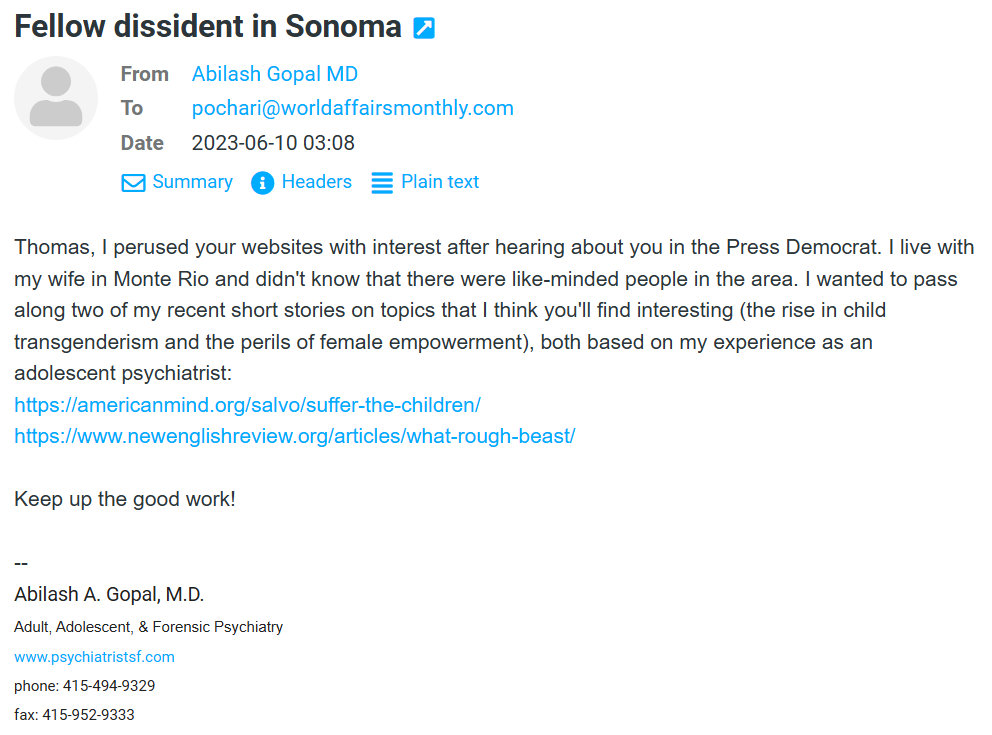This screenshot has height=735, width=992.
Task: Click the 'Keep up the good work!' line
Action: tap(125, 498)
